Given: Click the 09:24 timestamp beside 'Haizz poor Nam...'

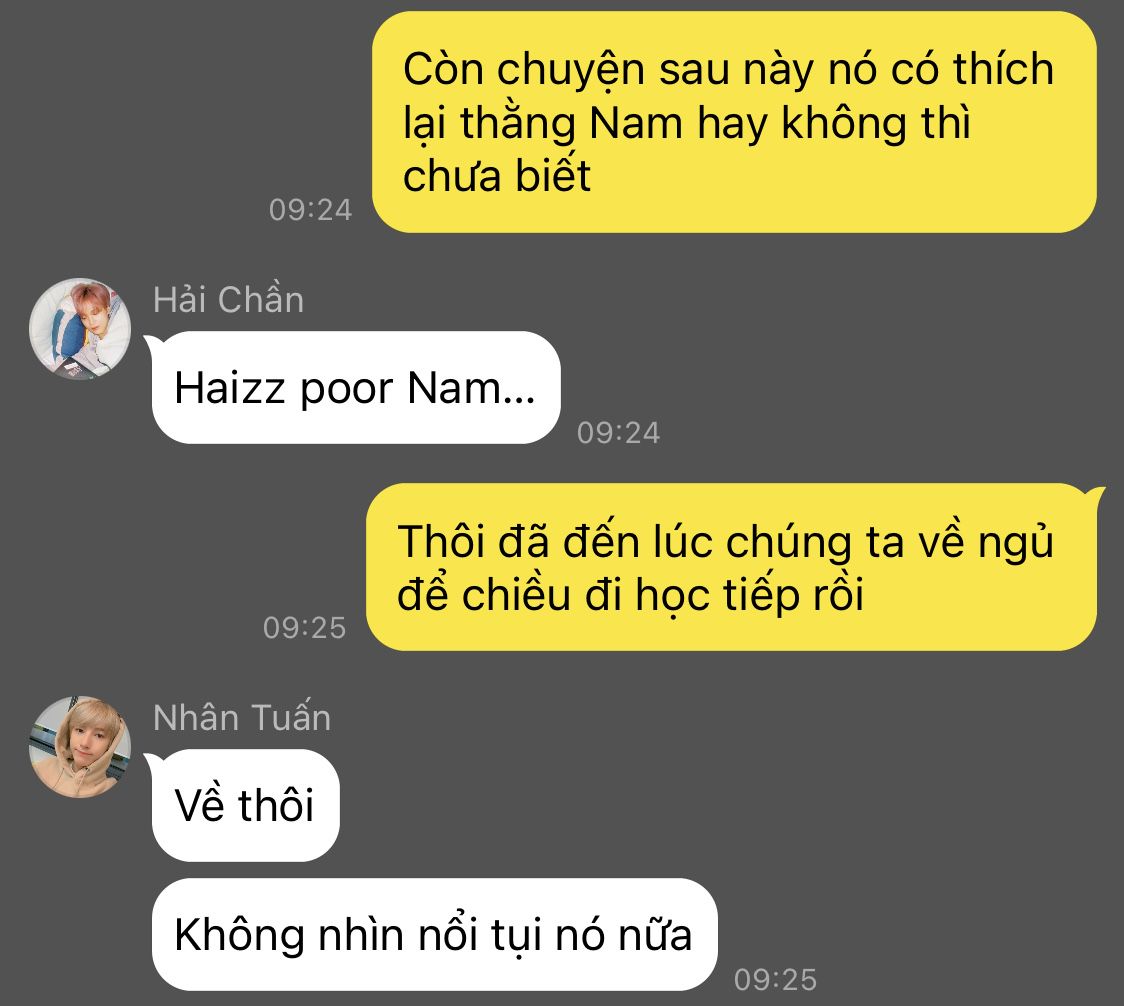Looking at the screenshot, I should tap(618, 432).
